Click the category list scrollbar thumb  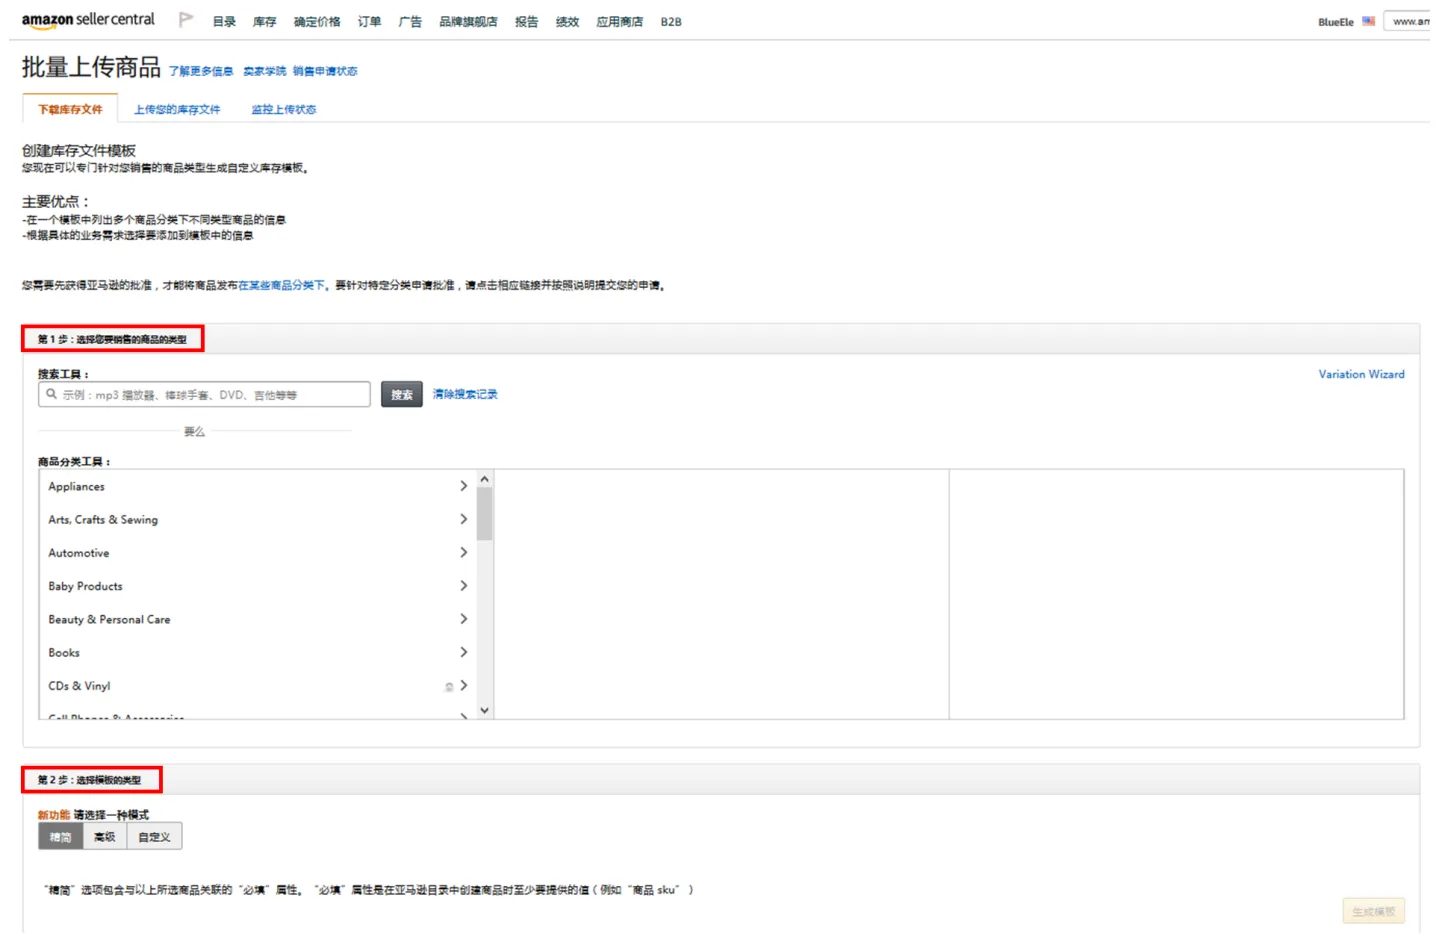pyautogui.click(x=485, y=514)
